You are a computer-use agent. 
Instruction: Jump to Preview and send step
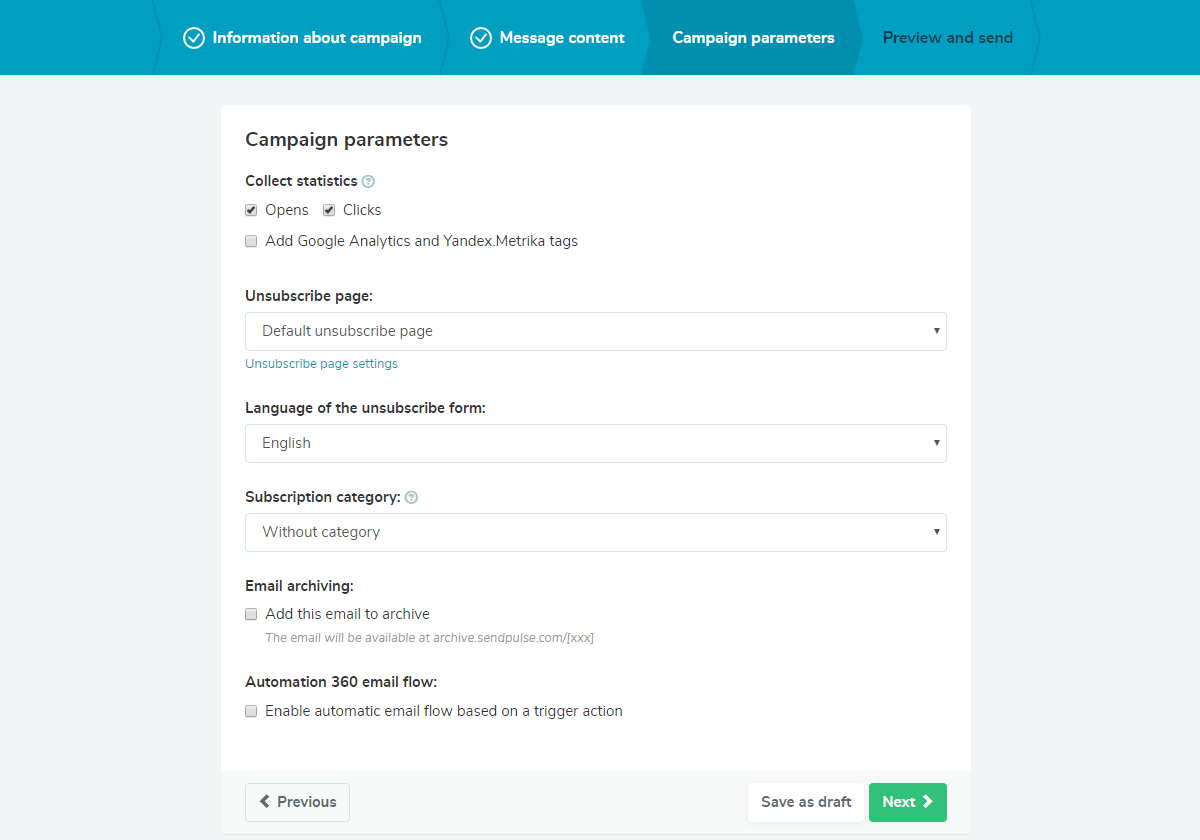[947, 38]
